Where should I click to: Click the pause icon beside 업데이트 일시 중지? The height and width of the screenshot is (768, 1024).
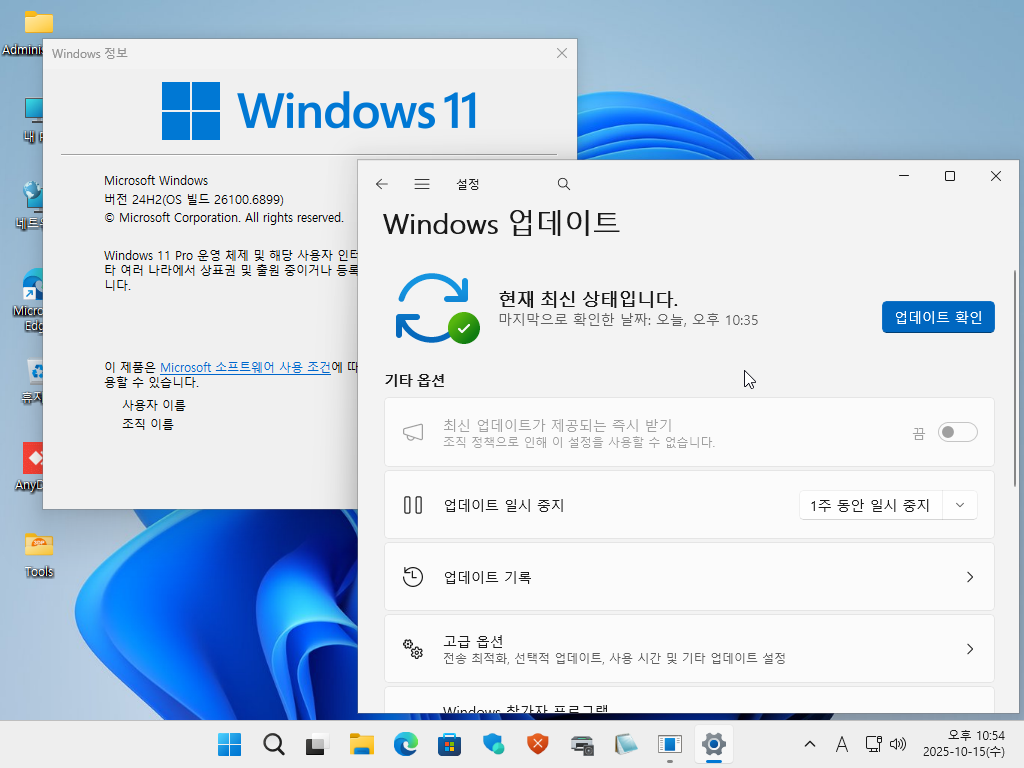coord(413,505)
